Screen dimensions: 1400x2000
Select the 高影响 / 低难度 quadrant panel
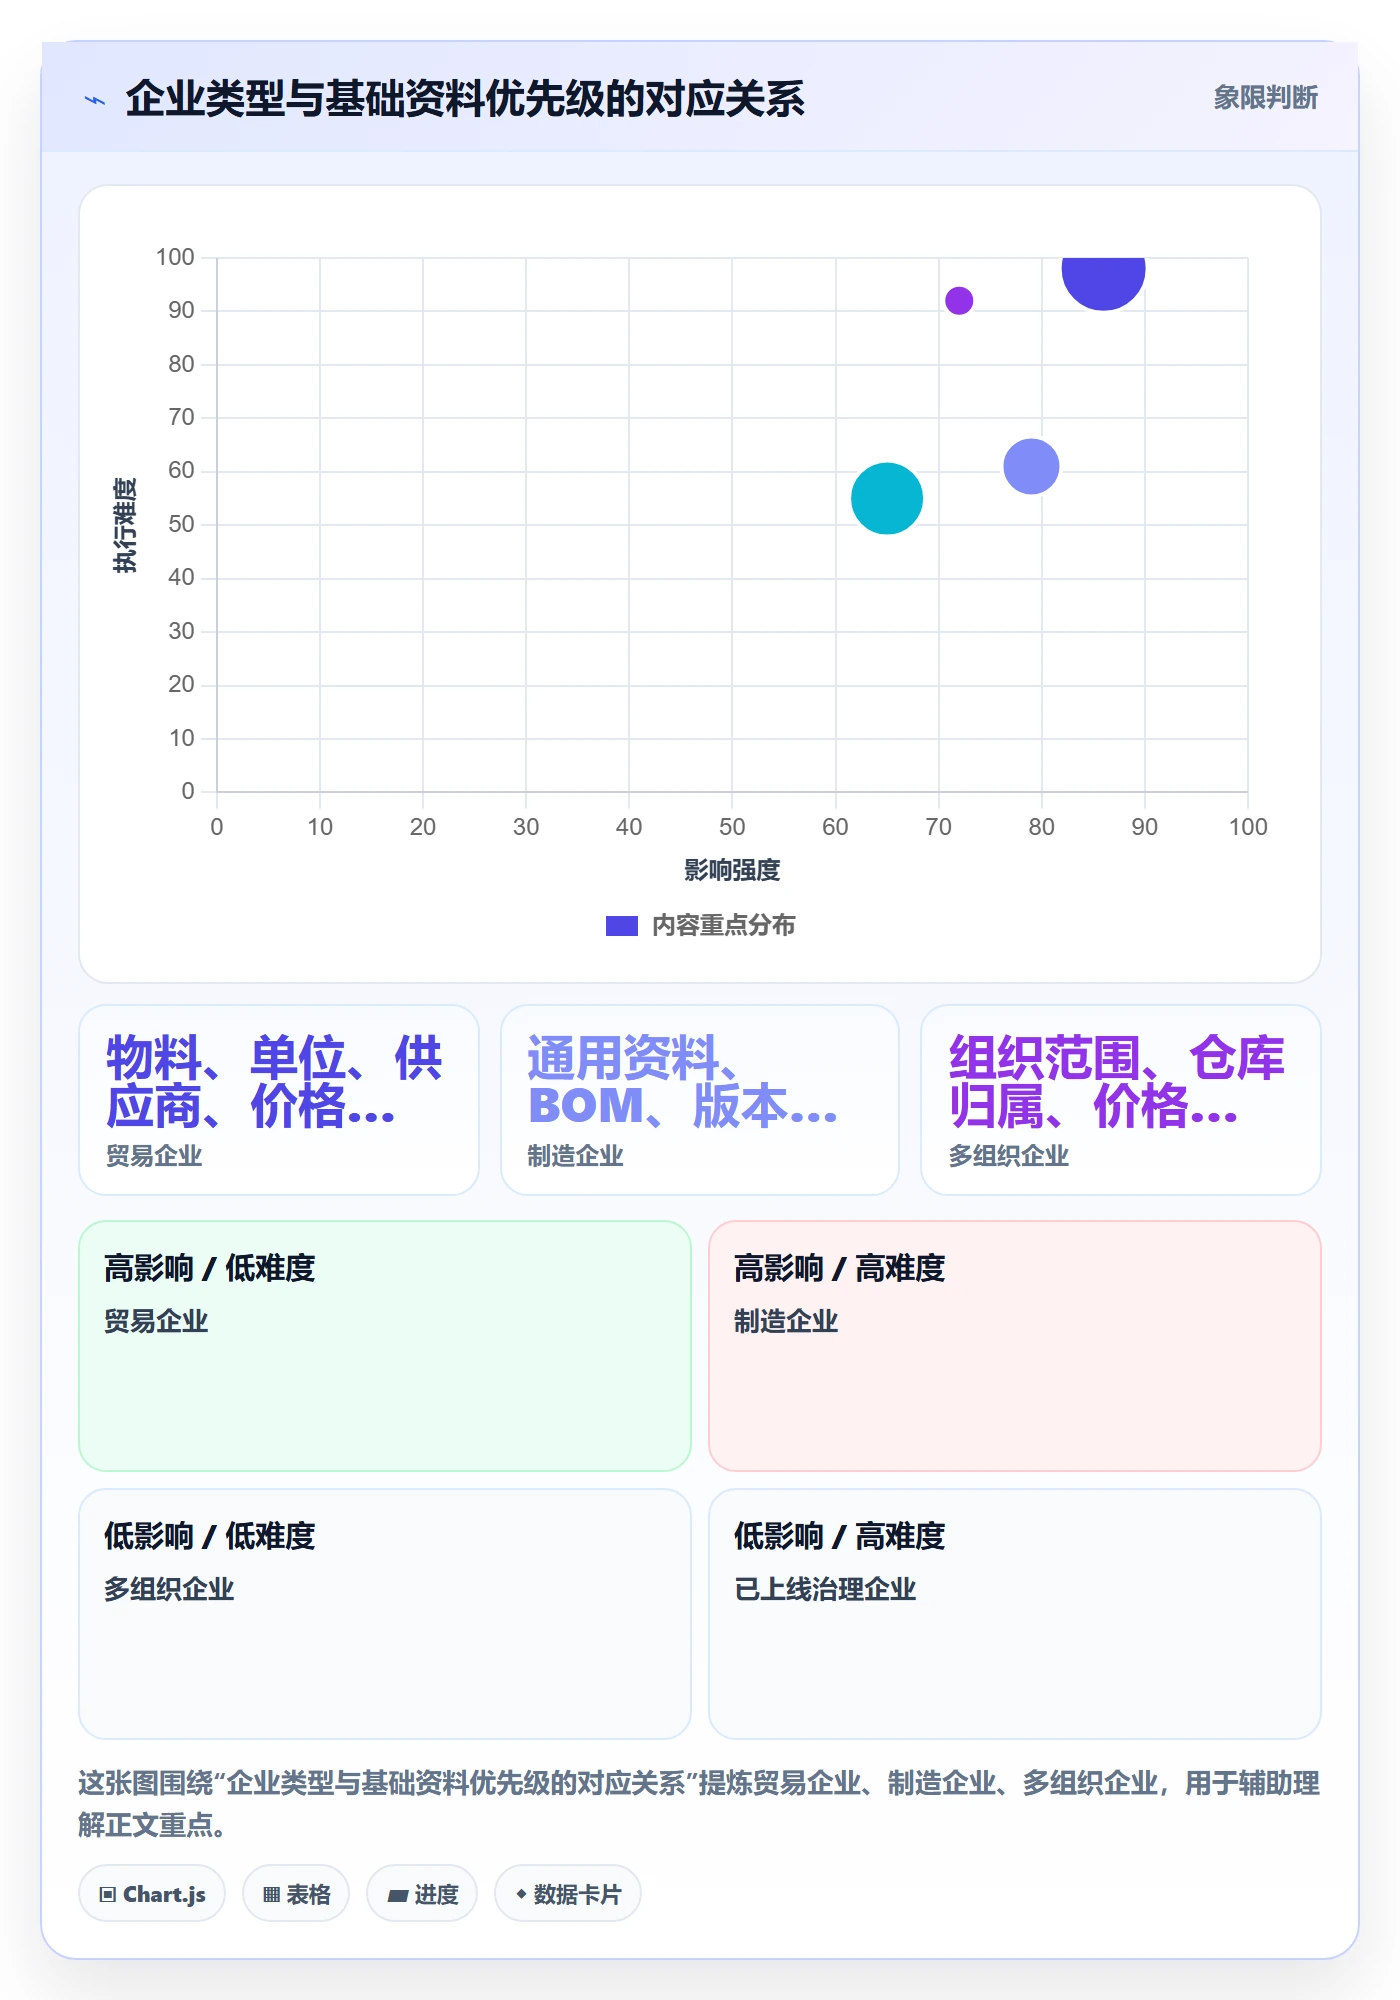385,1346
